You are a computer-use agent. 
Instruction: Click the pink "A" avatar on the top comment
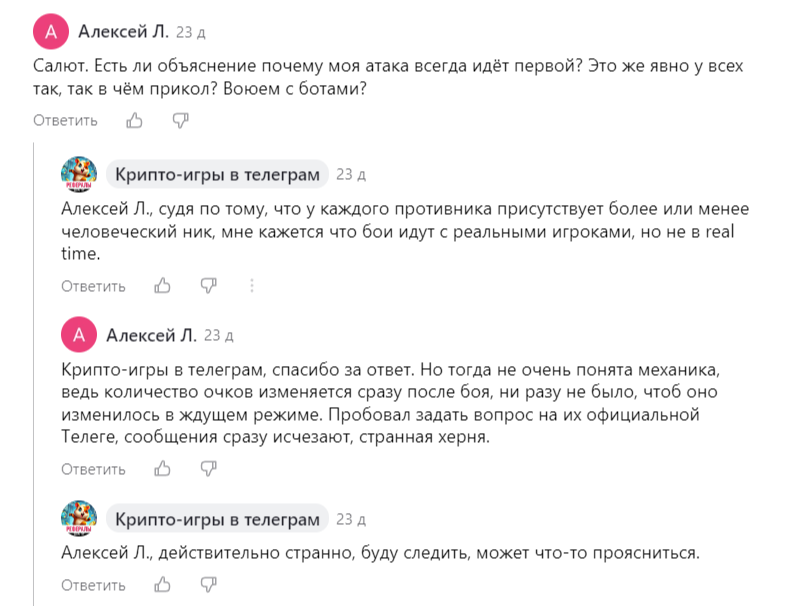51,33
